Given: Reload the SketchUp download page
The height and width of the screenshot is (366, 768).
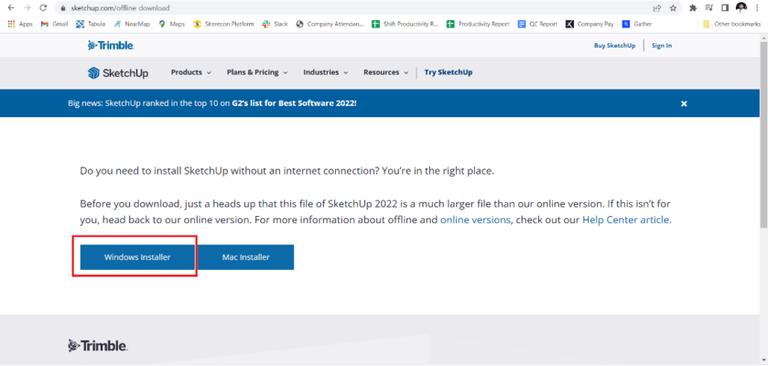Looking at the screenshot, I should point(43,8).
